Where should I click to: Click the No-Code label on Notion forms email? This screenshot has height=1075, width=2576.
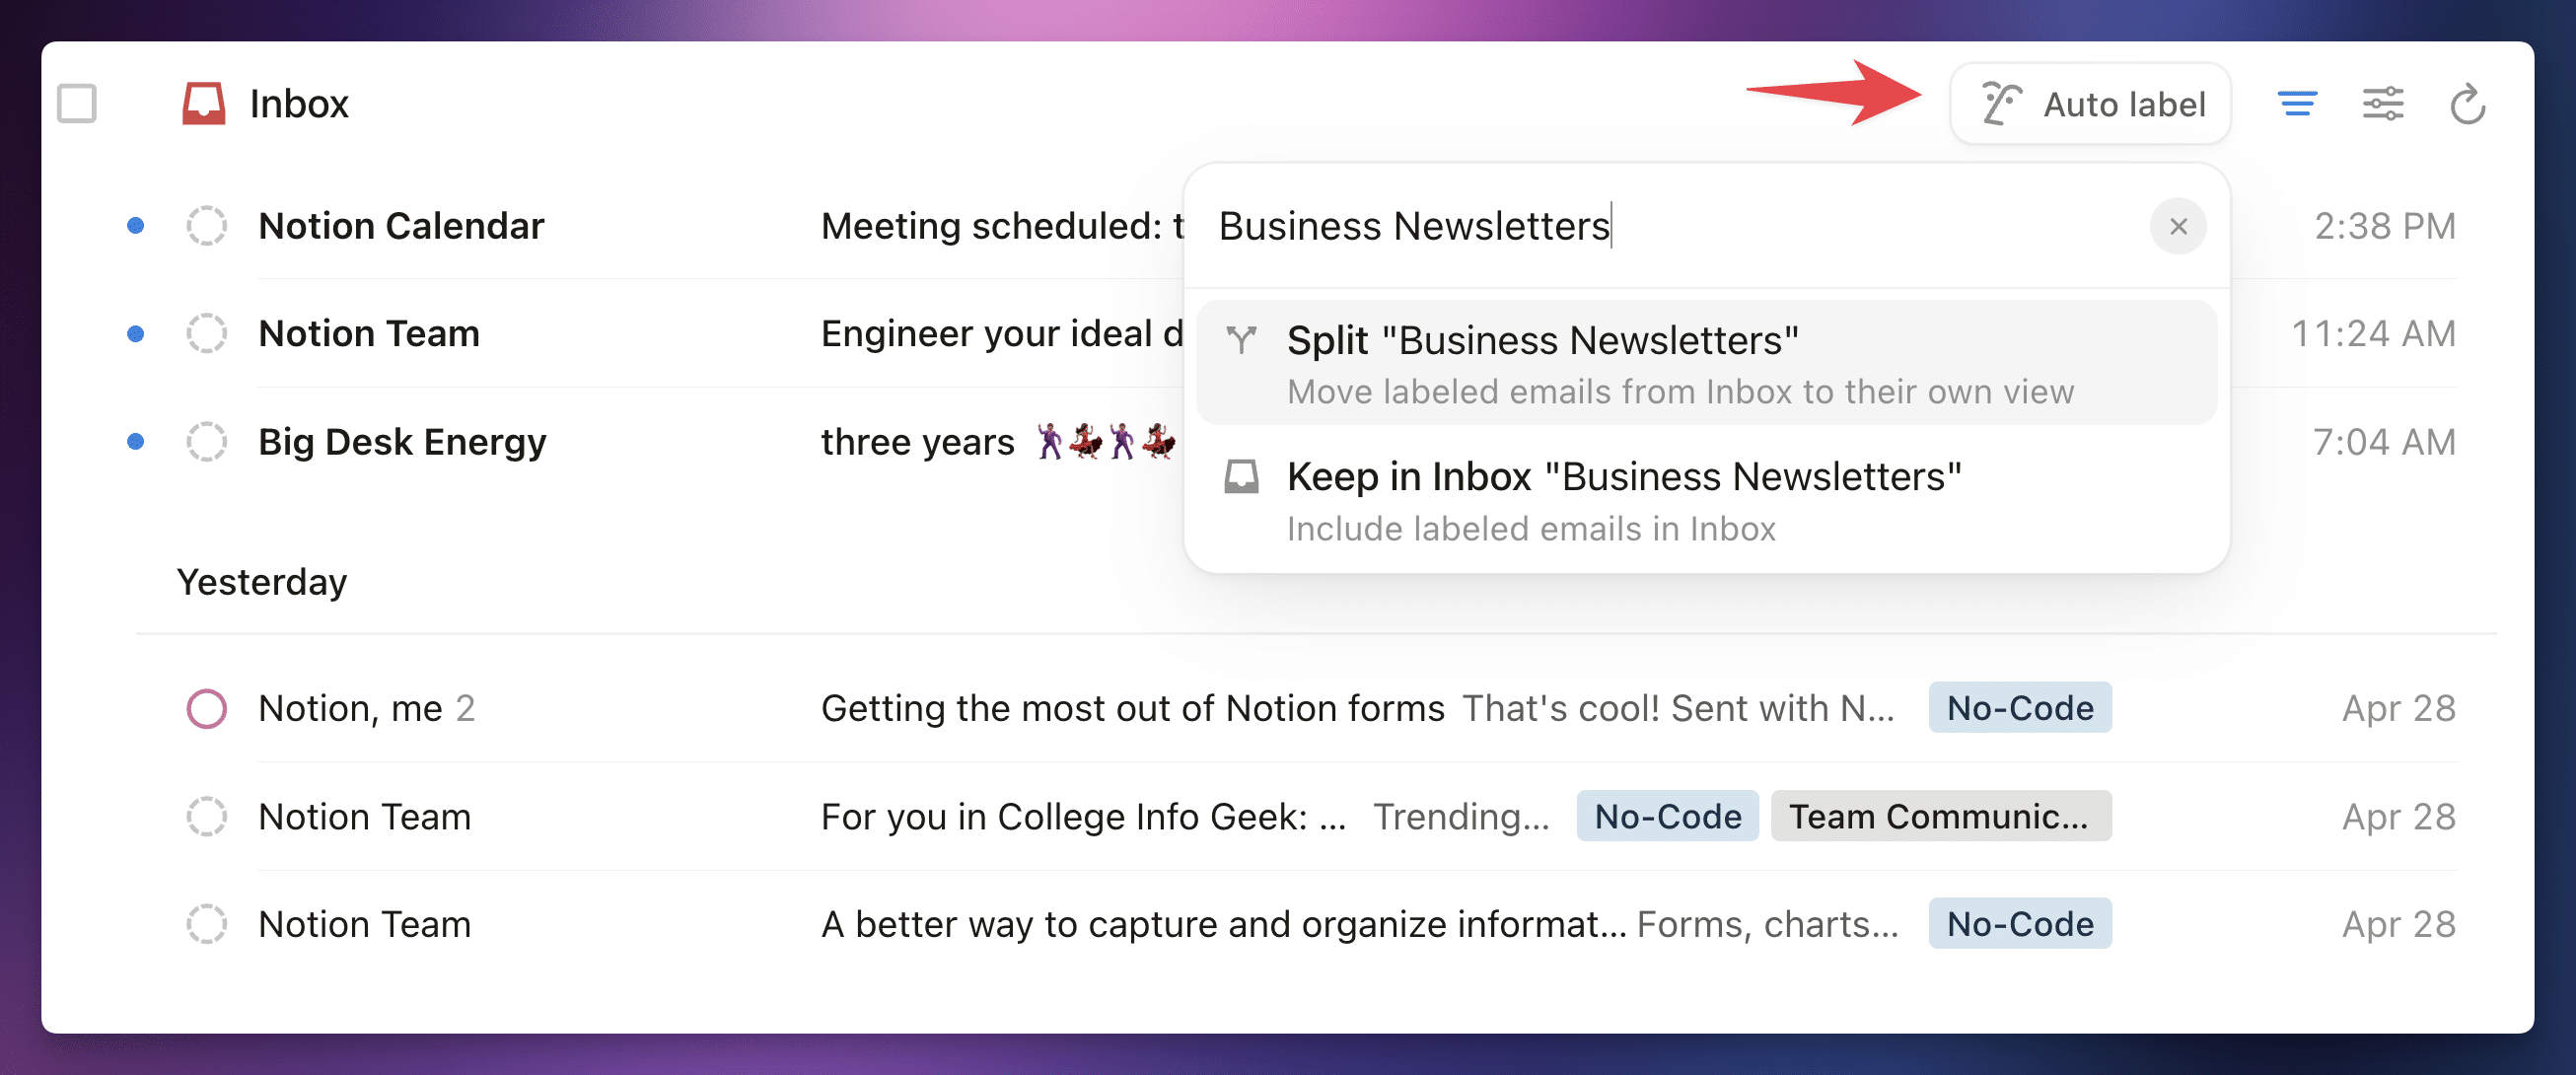coord(2019,708)
